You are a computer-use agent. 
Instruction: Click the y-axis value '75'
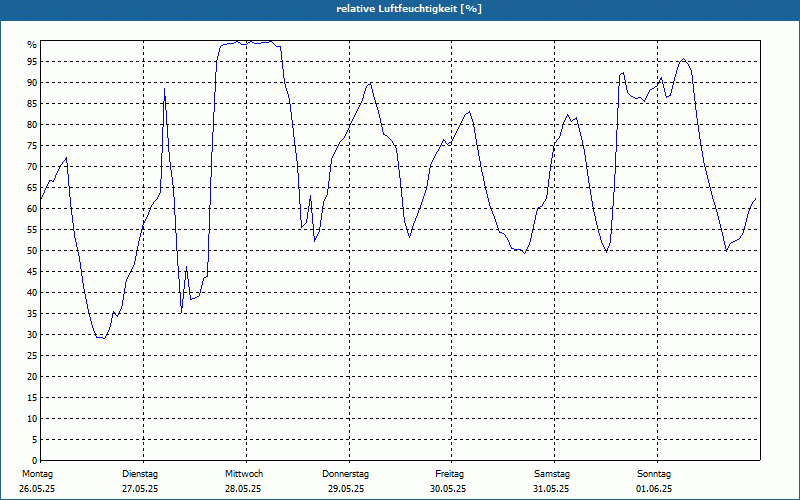tap(32, 145)
